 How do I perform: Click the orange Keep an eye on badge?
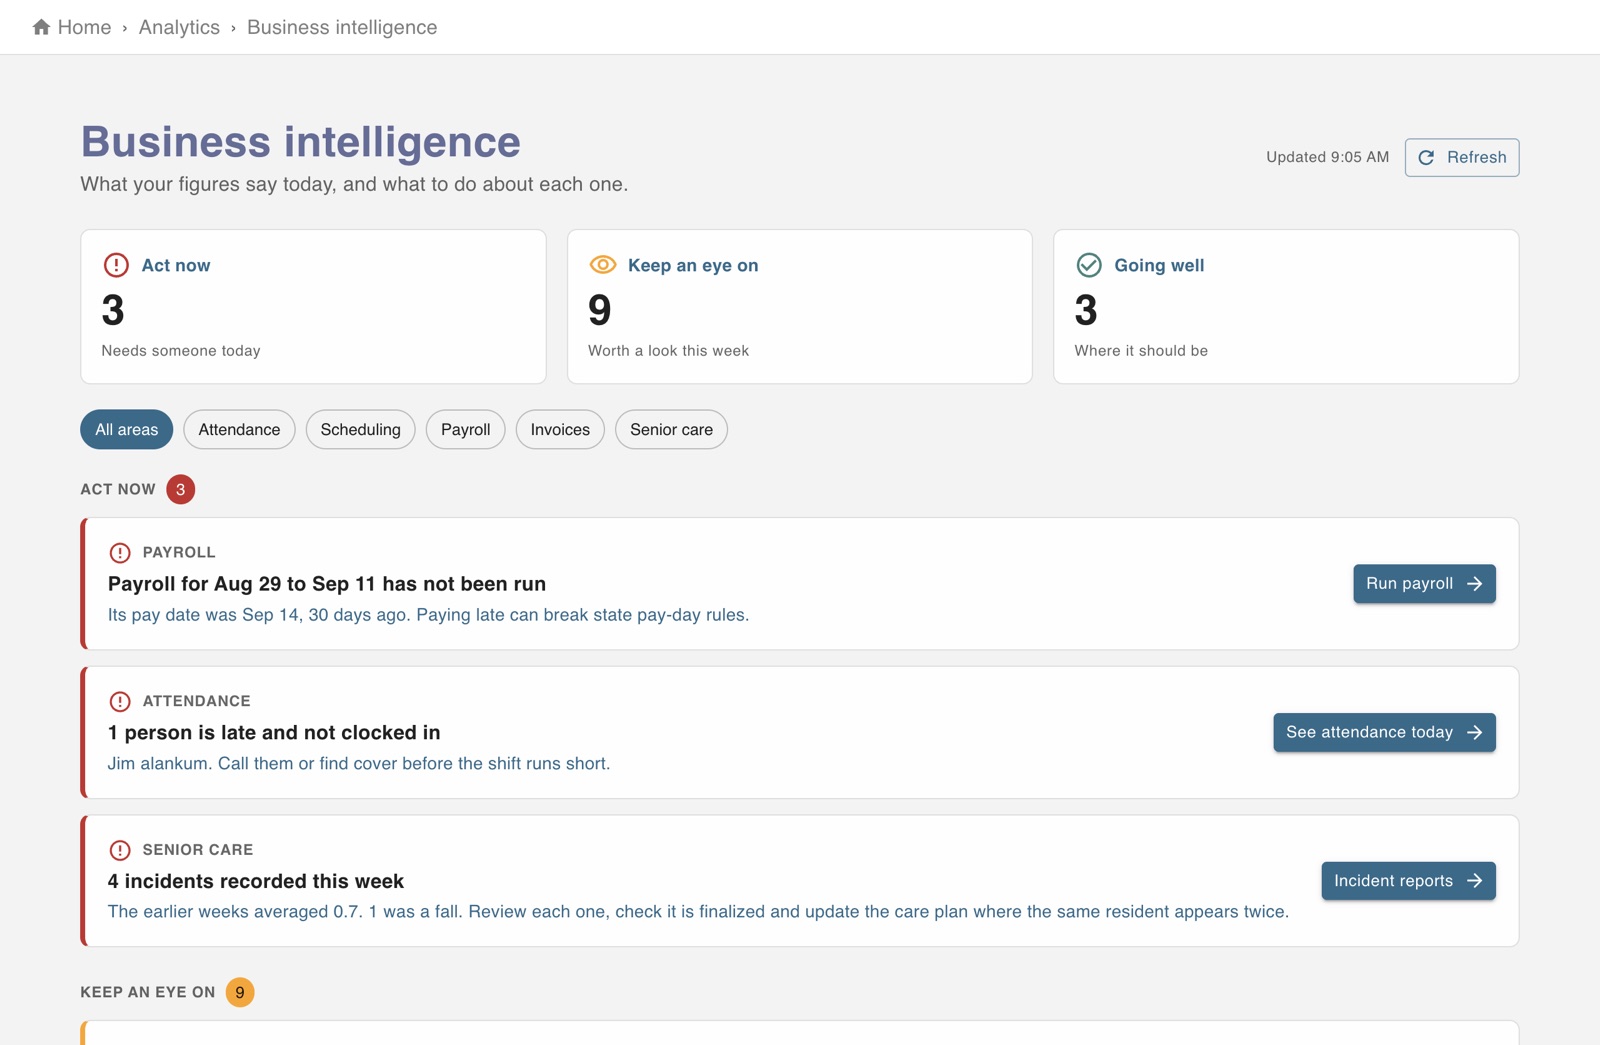point(240,992)
